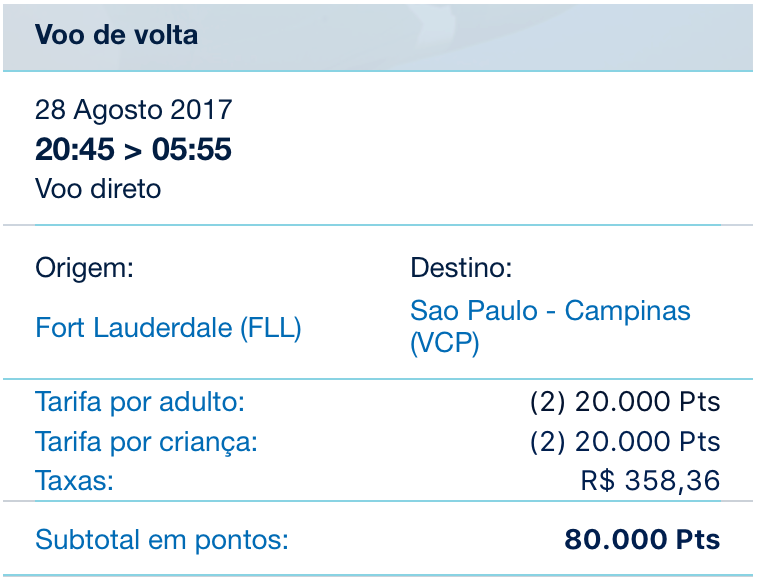Screen dimensions: 759x584
Task: Click the Voo de volta header
Action: coord(116,35)
